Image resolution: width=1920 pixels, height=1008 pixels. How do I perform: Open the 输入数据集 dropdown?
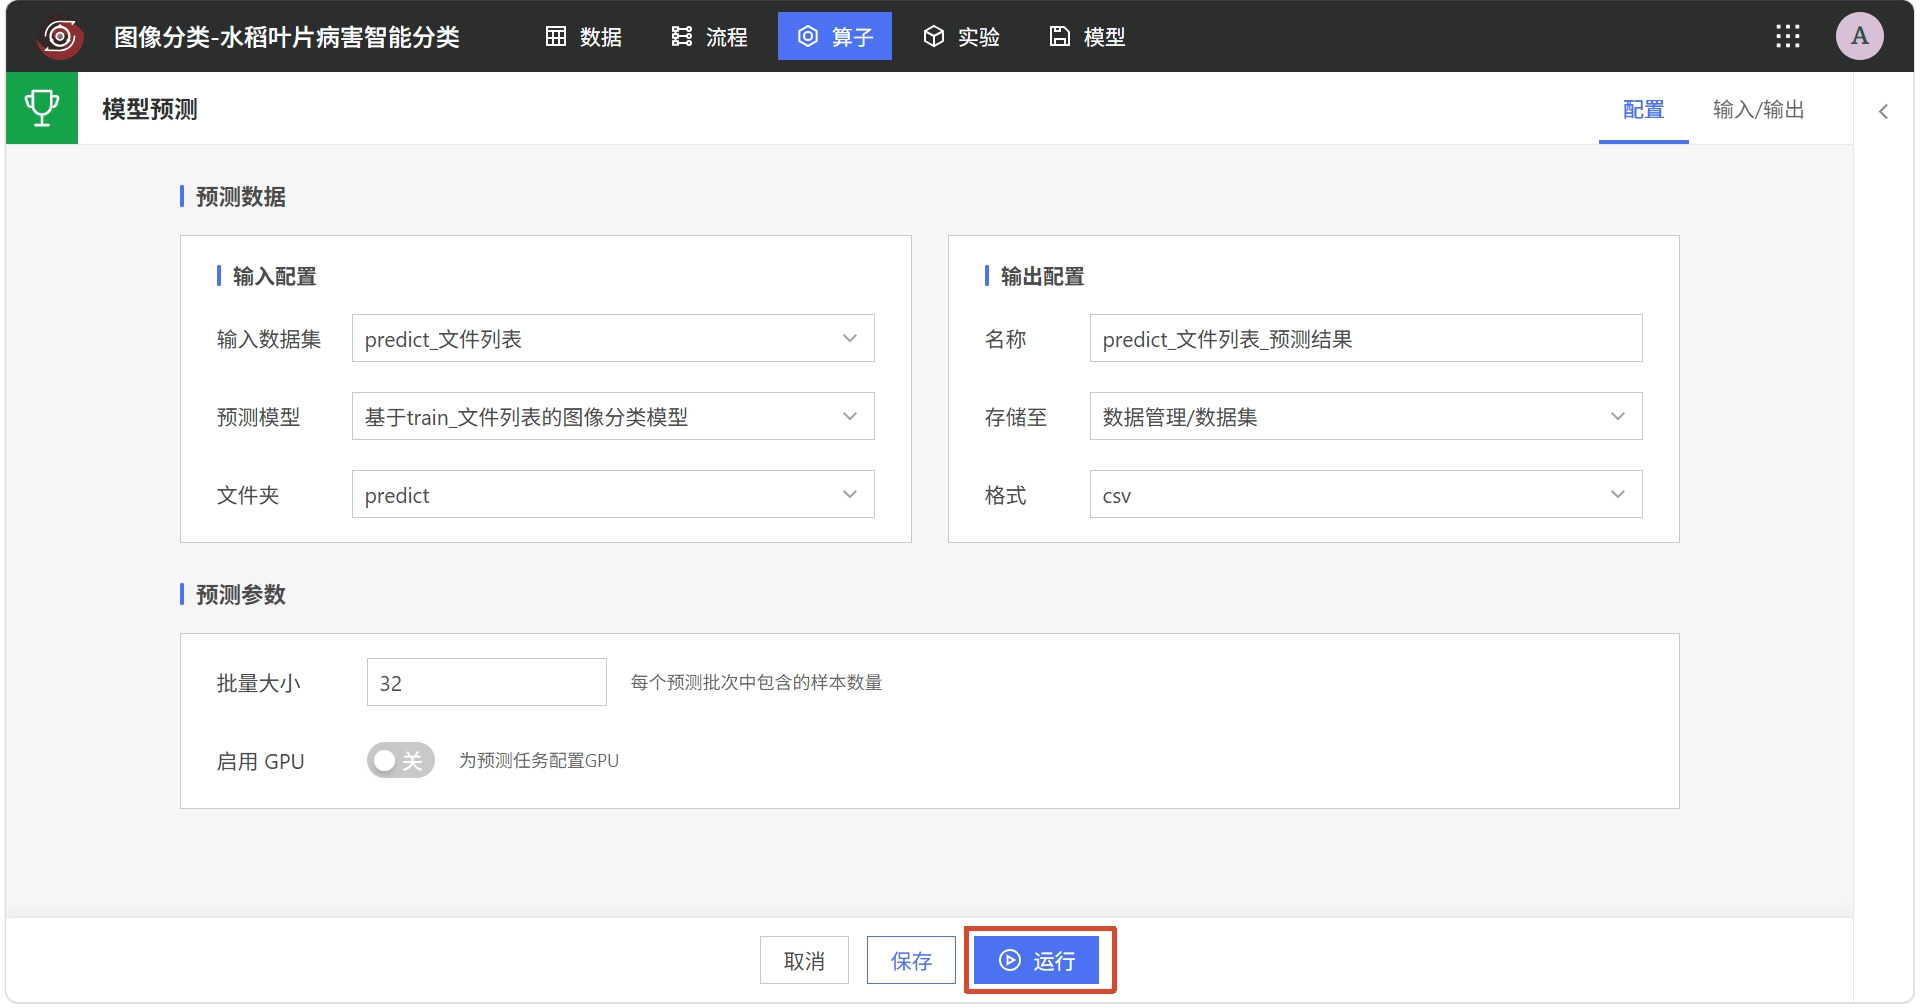point(613,339)
